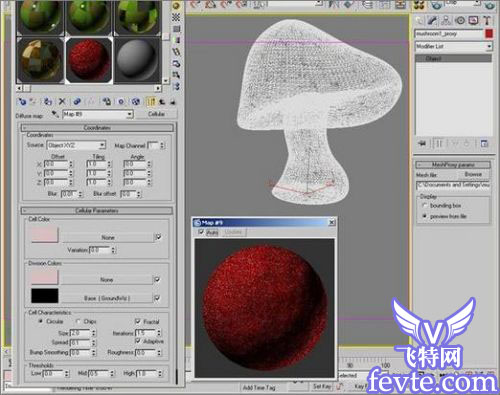This screenshot has width=500, height=395.
Task: Click the Reset Map X icon
Action: [x=62, y=101]
